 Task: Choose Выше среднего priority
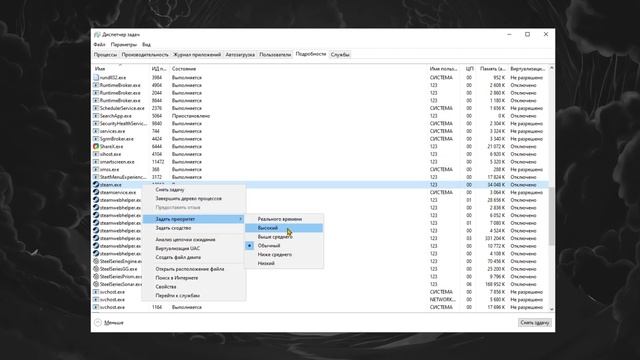[284, 237]
